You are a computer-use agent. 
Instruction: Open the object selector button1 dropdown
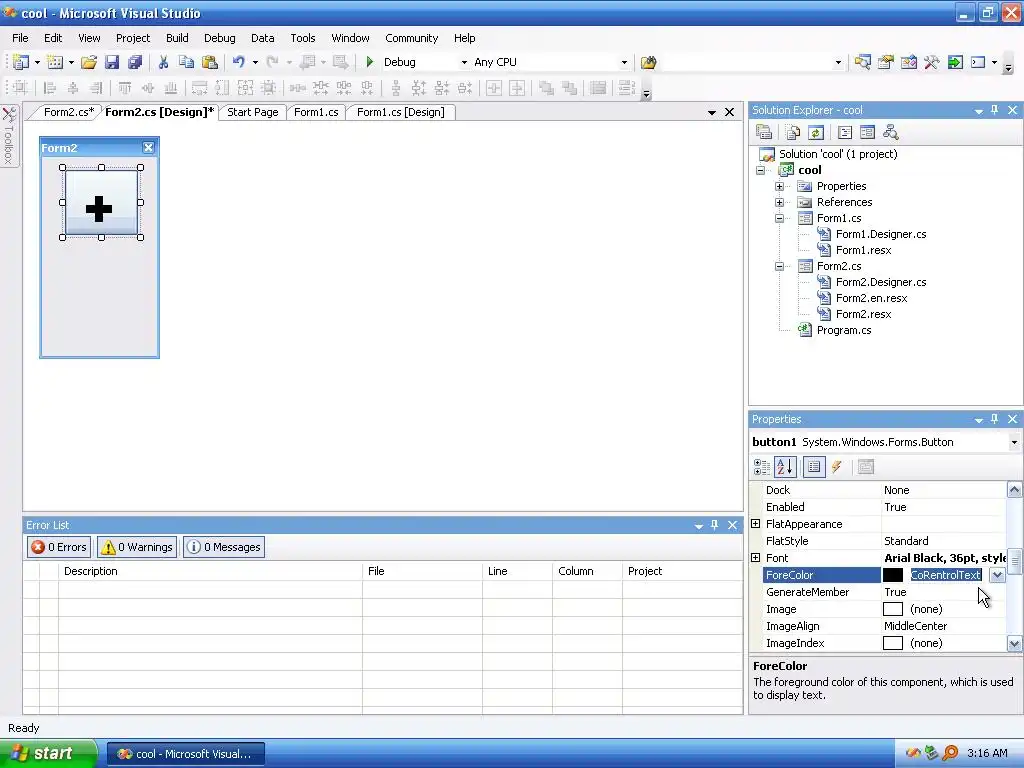(1014, 442)
